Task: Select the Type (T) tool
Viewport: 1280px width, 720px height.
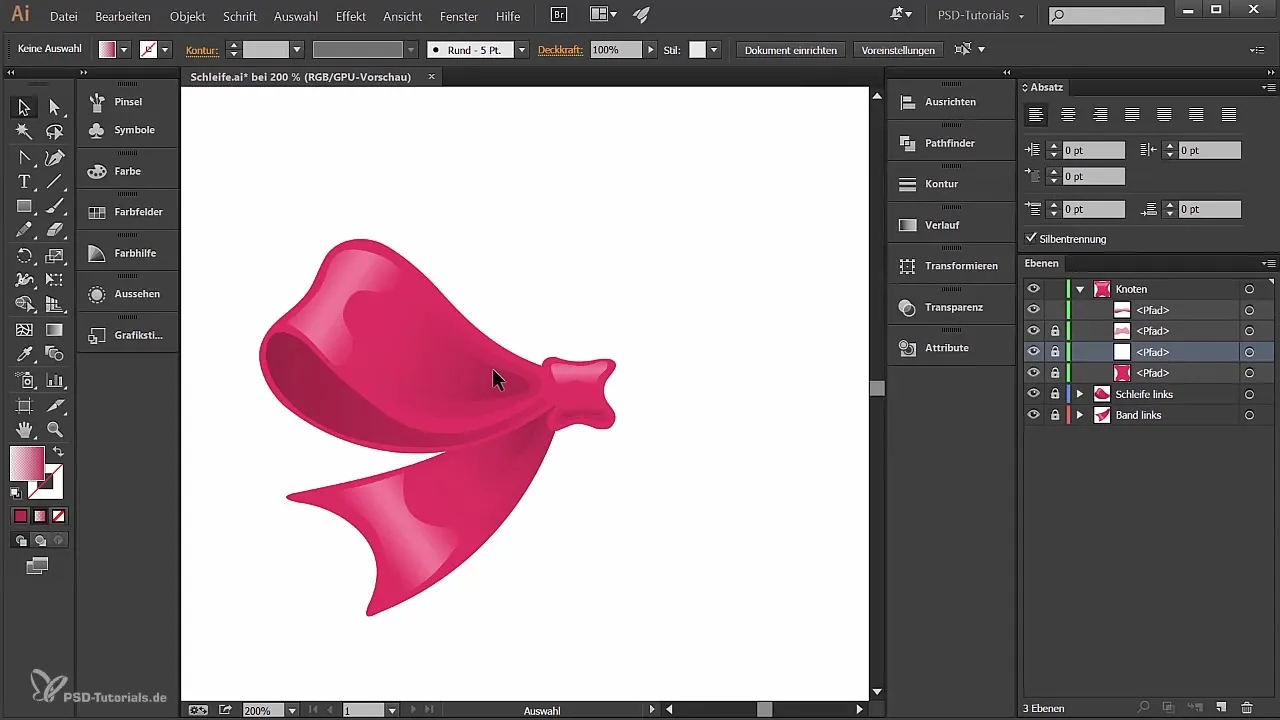Action: [24, 182]
